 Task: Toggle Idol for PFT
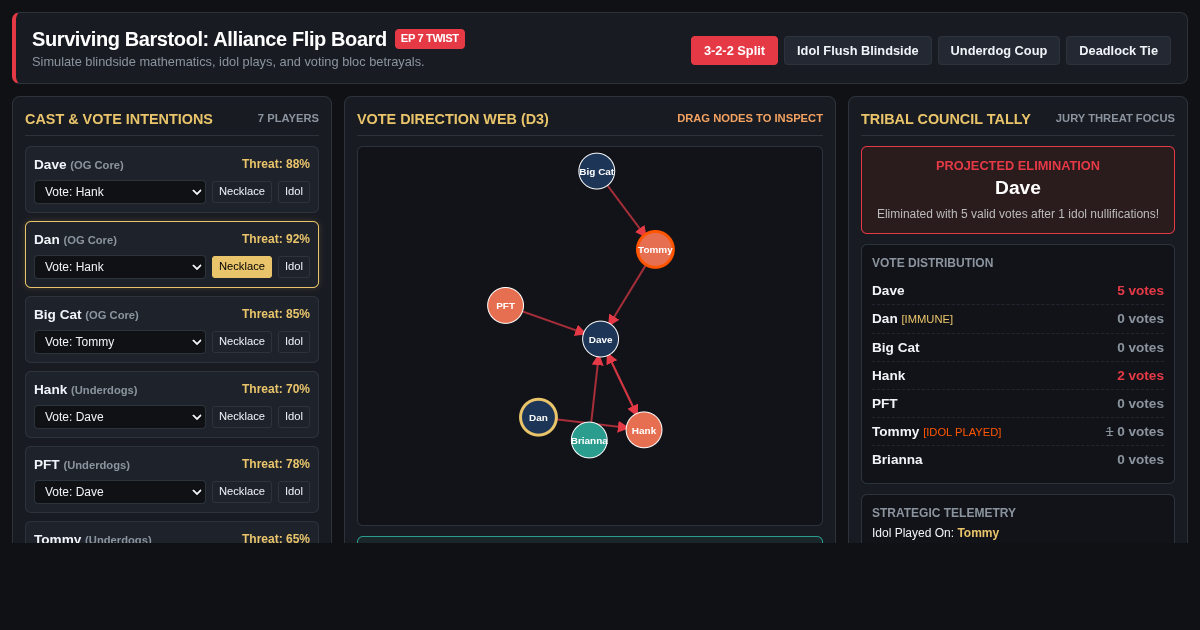point(294,492)
